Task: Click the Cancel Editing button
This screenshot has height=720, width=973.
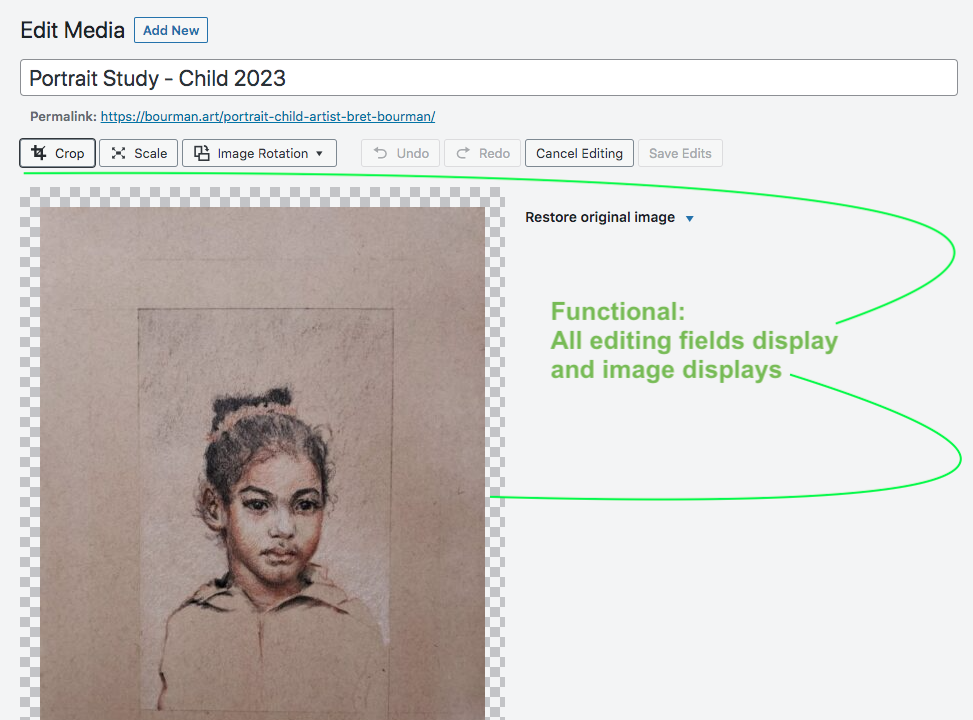Action: click(x=579, y=153)
